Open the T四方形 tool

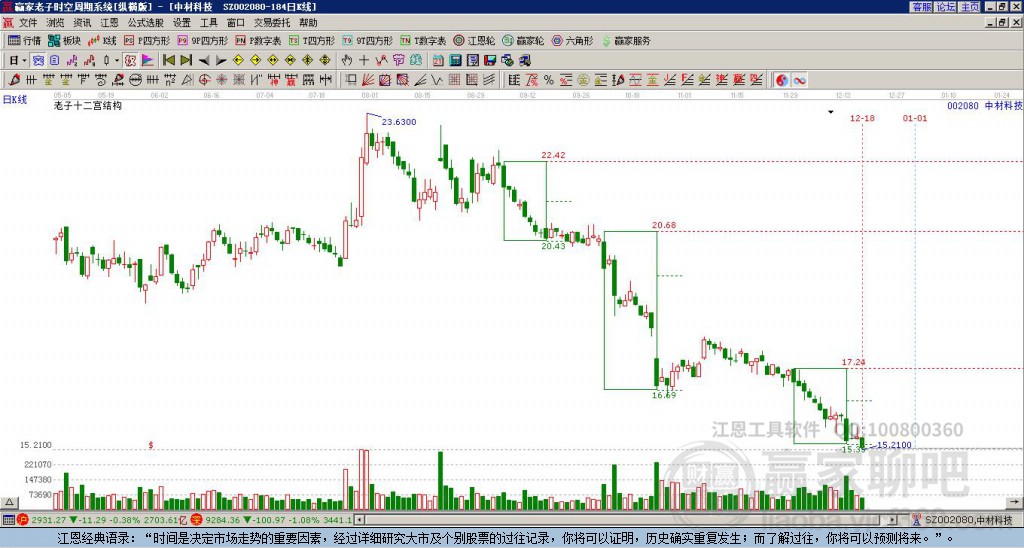312,40
